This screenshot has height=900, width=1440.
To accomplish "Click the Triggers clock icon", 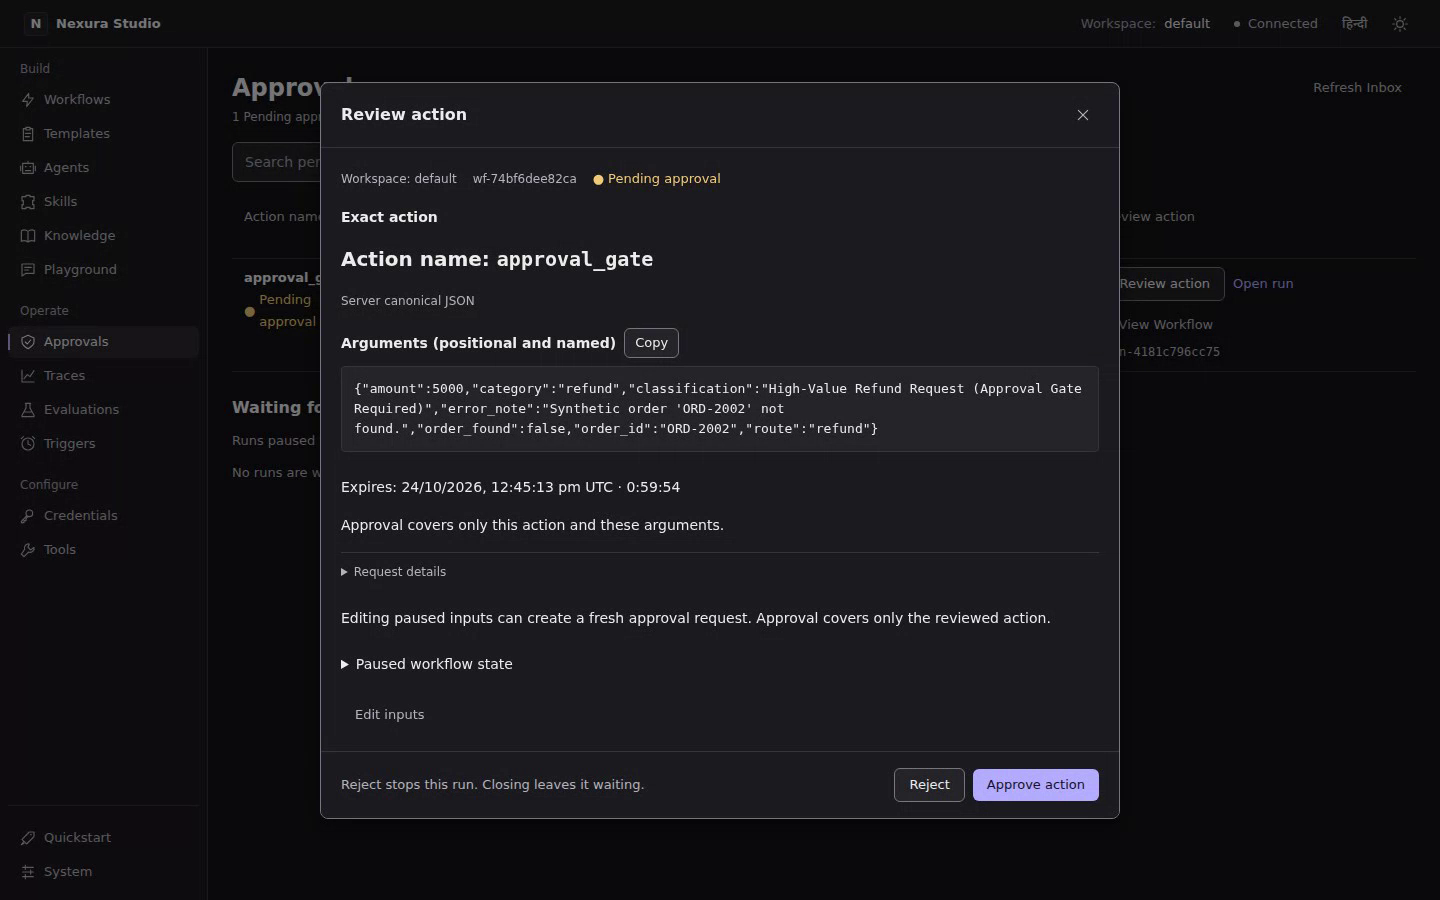I will [x=28, y=444].
